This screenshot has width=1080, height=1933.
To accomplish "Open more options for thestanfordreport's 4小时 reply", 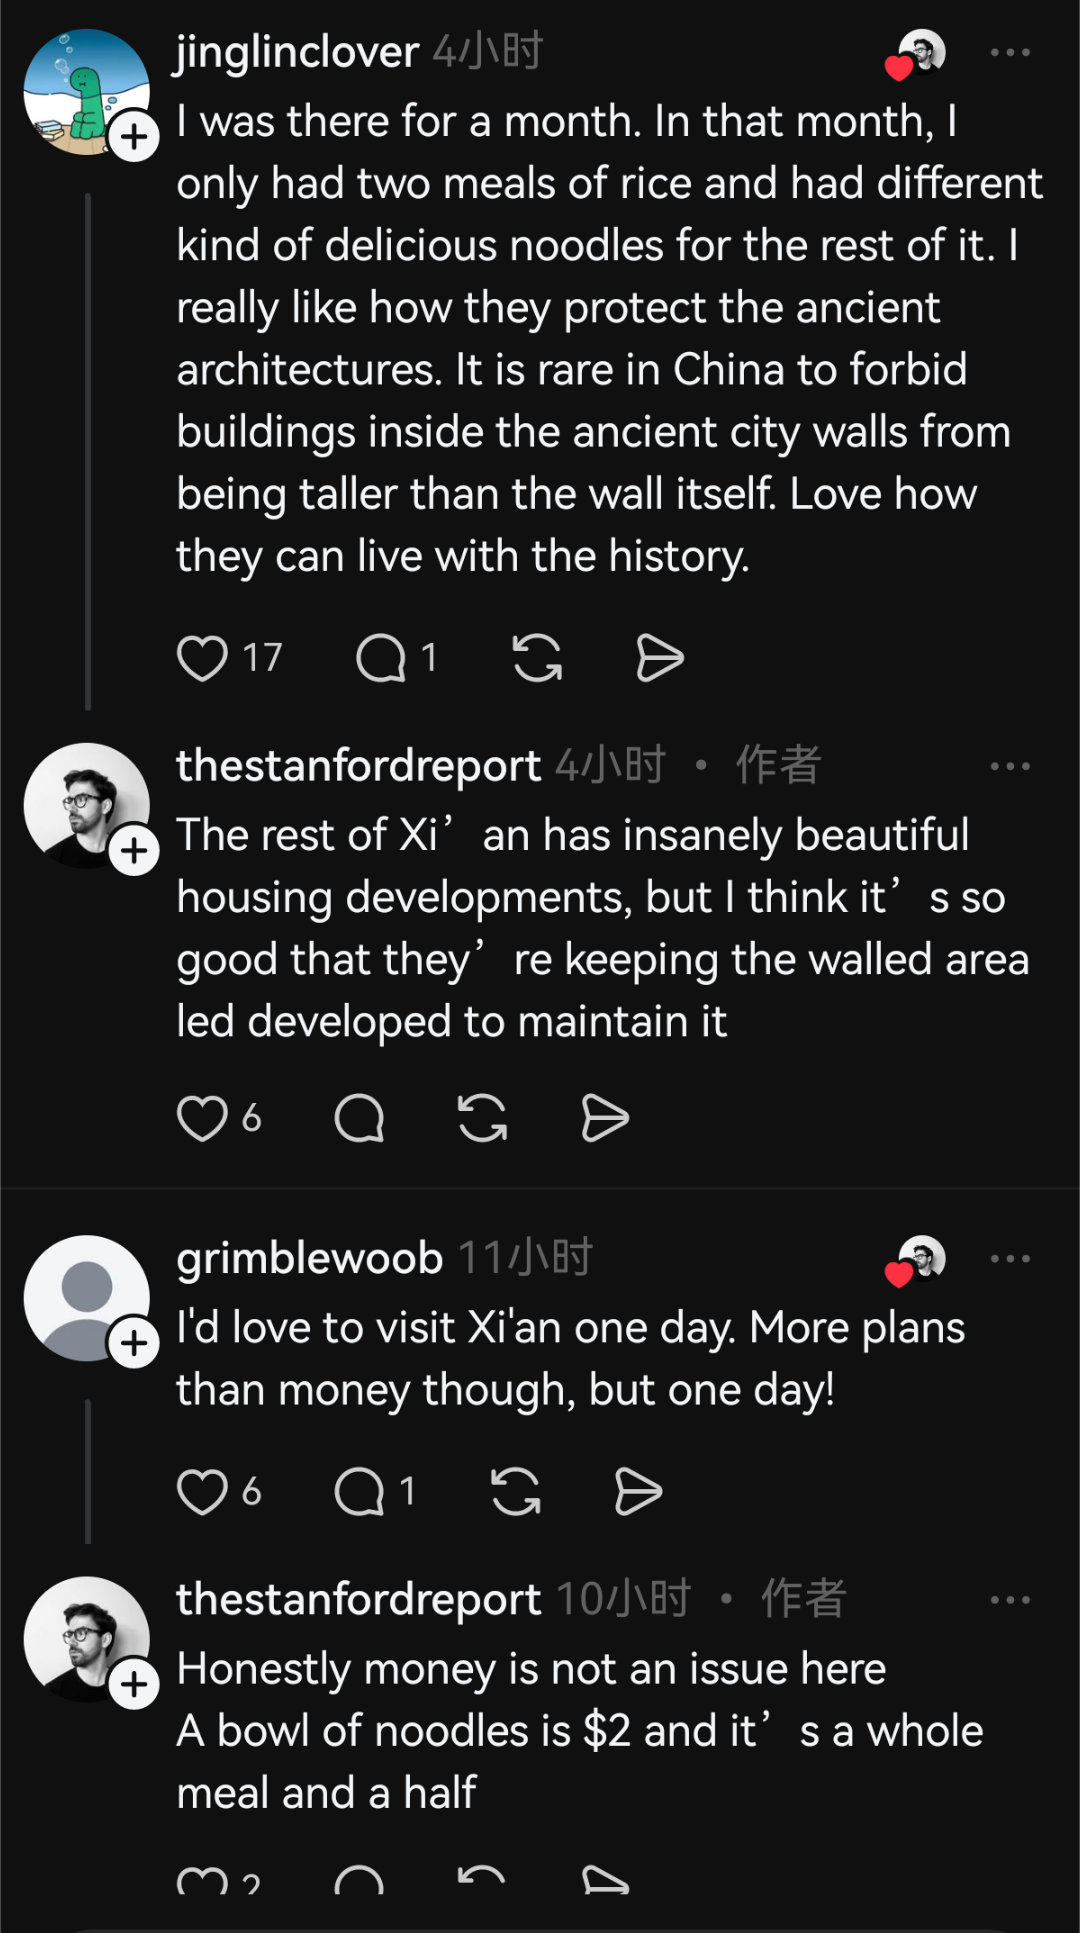I will [x=1010, y=767].
